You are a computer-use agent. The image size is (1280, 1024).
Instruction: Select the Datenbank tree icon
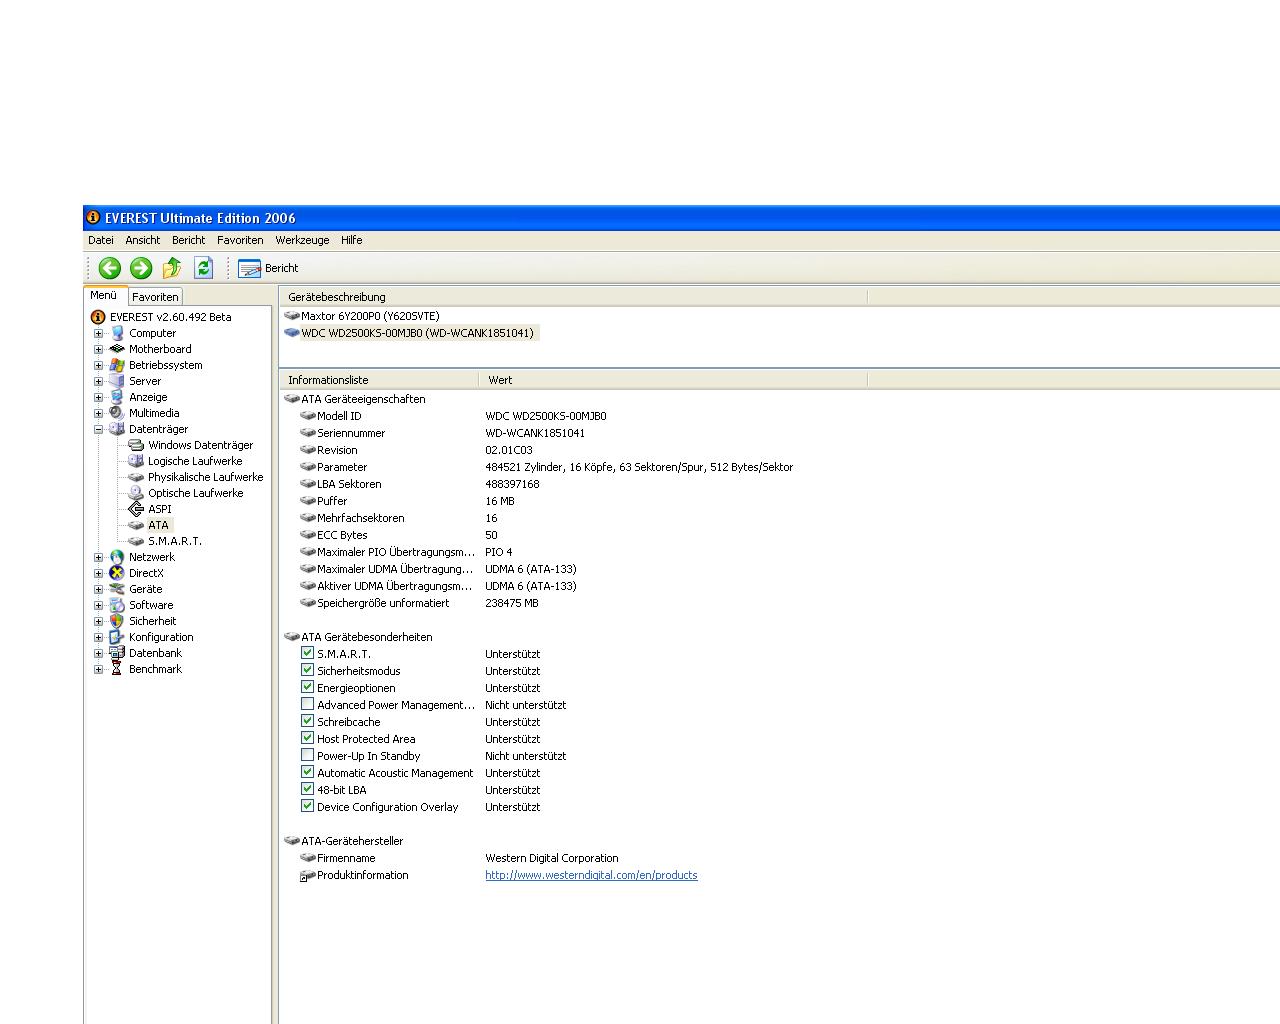[117, 653]
